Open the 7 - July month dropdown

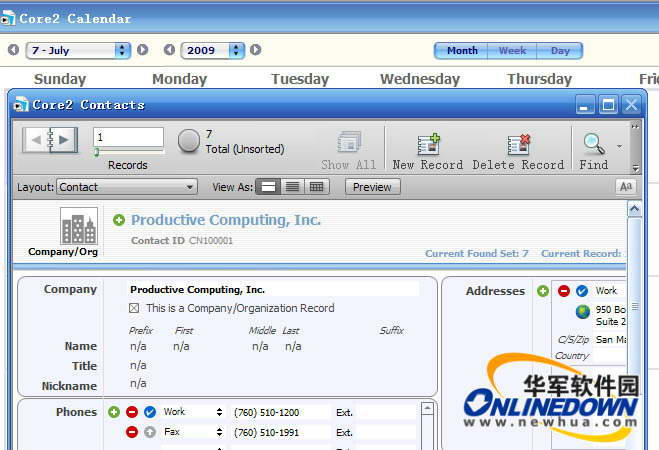coord(78,50)
